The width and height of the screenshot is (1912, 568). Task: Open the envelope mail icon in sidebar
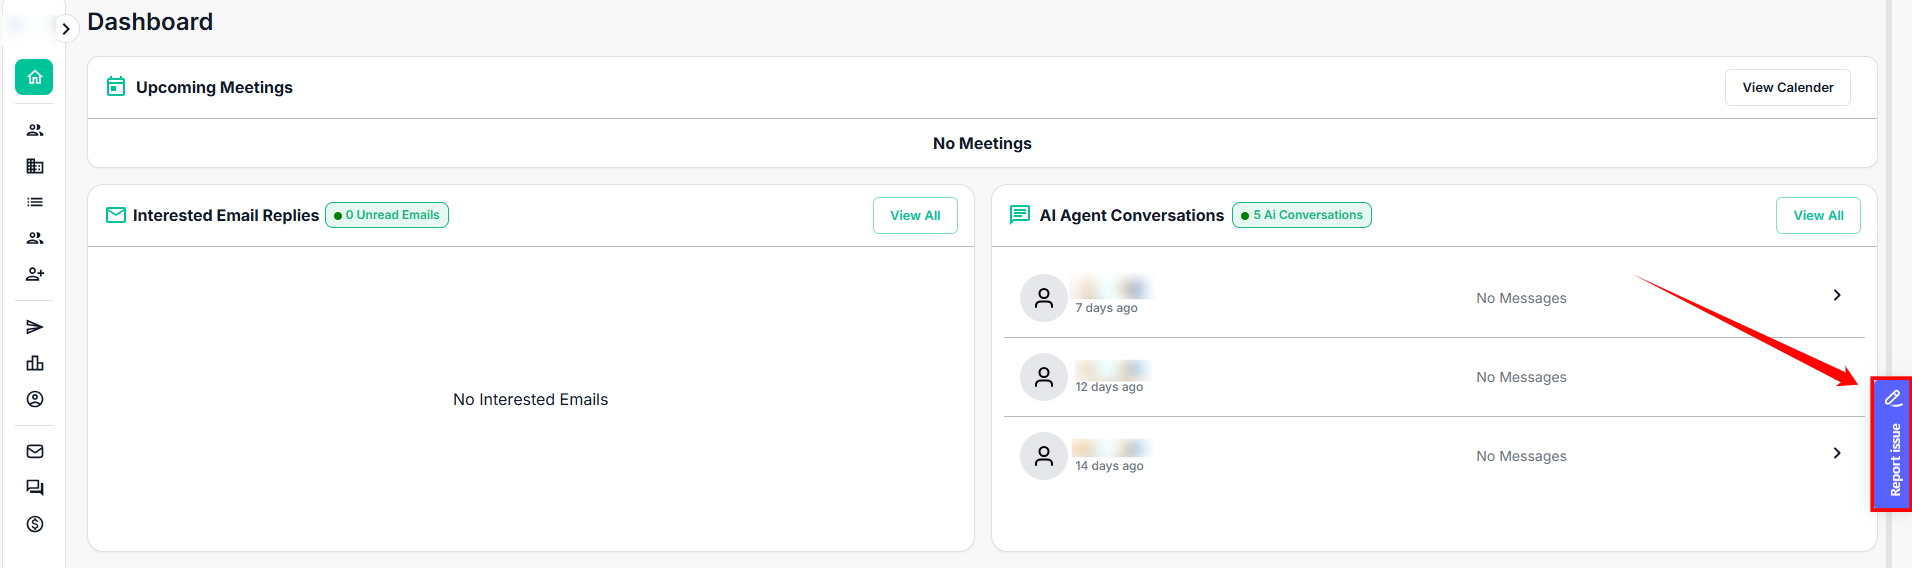[x=35, y=451]
